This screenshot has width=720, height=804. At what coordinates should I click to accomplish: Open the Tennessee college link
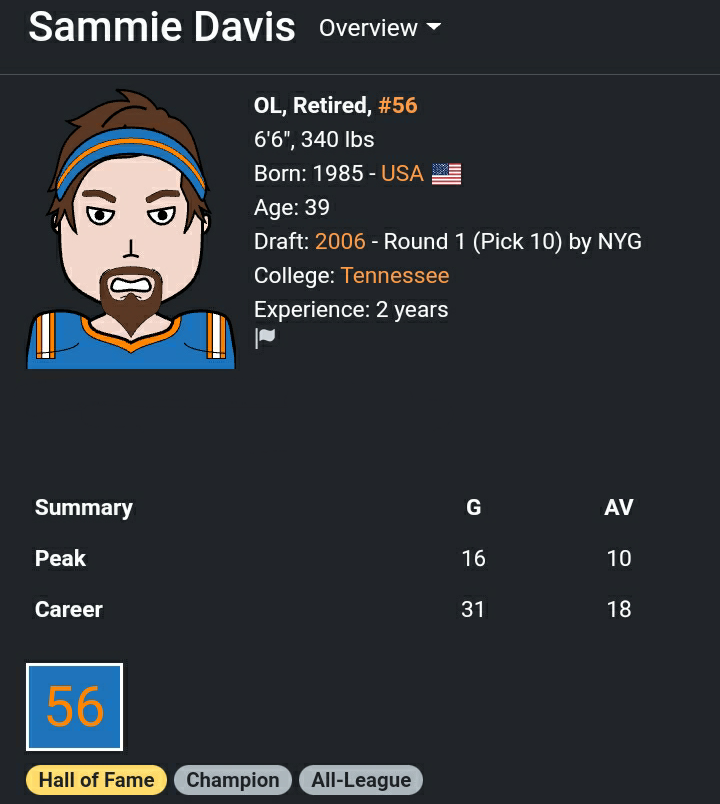pos(395,276)
